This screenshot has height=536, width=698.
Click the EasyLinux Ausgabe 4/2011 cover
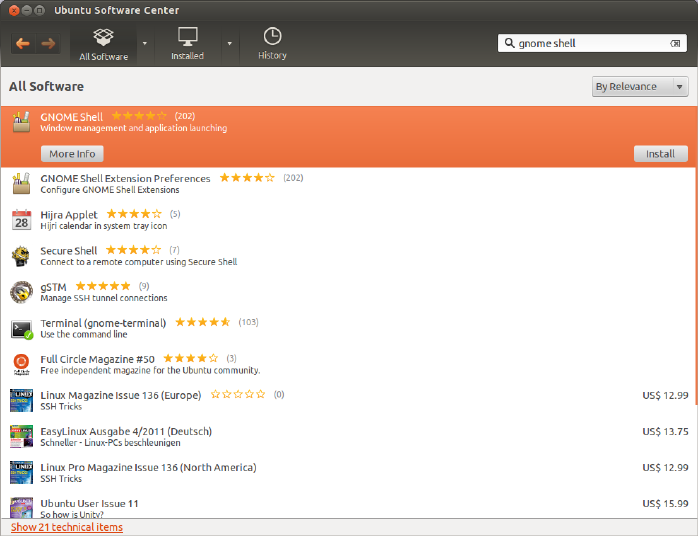[x=21, y=436]
